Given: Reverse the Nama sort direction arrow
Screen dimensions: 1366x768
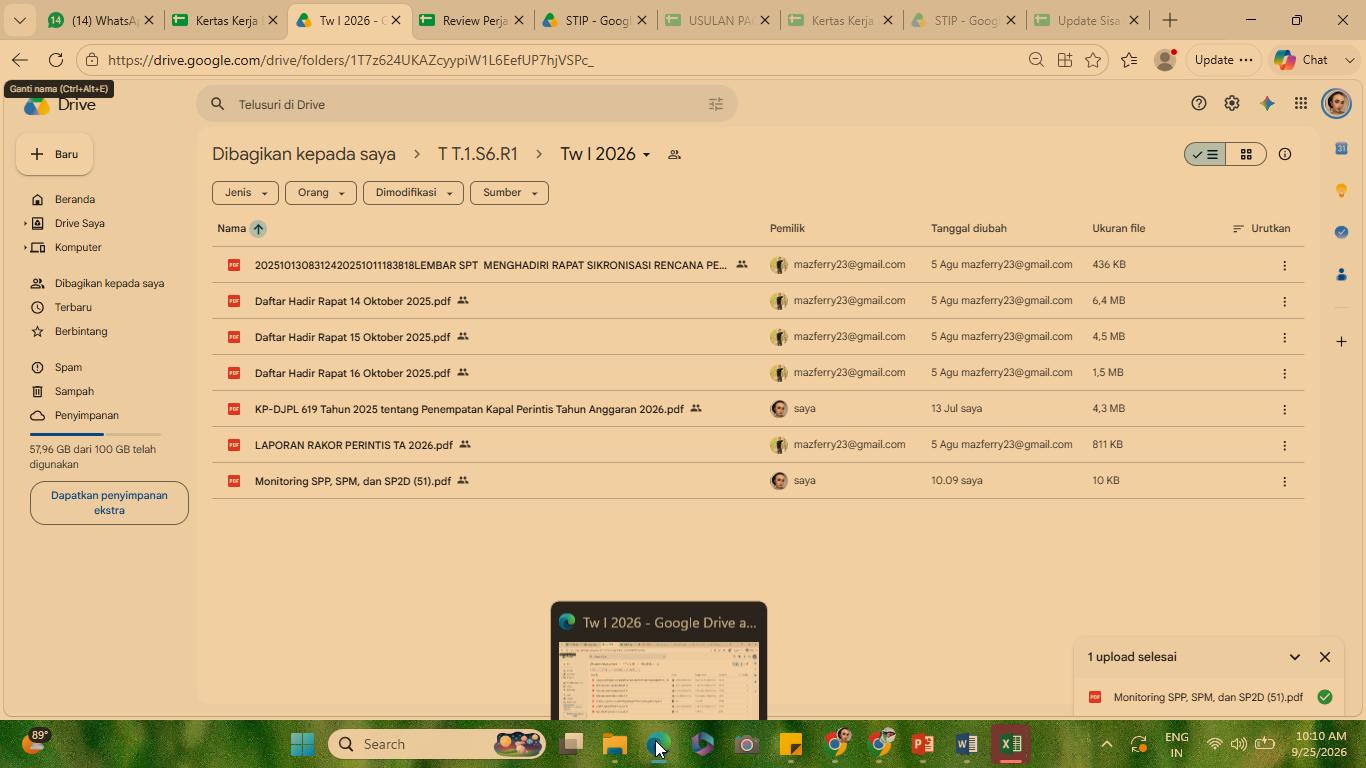Looking at the screenshot, I should pyautogui.click(x=258, y=229).
